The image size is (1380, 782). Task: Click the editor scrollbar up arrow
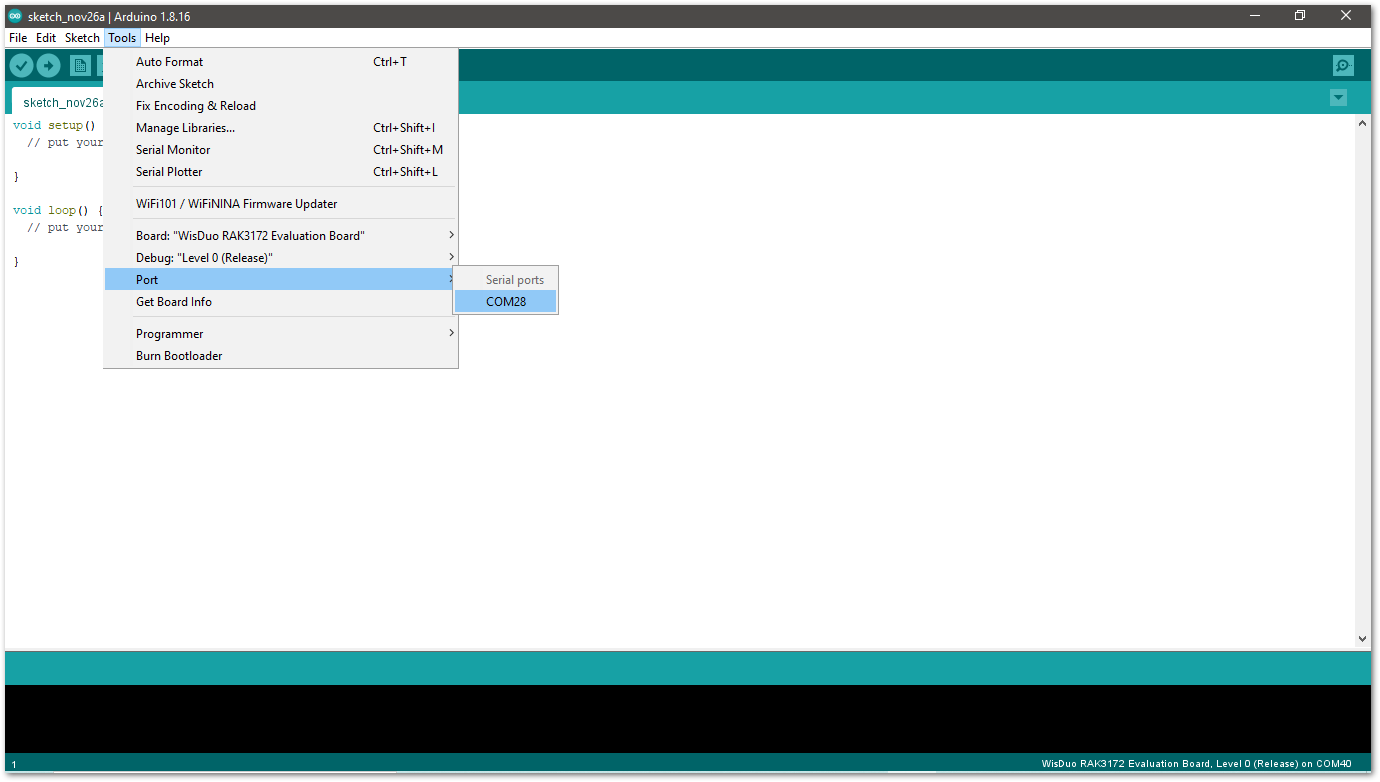coord(1362,123)
